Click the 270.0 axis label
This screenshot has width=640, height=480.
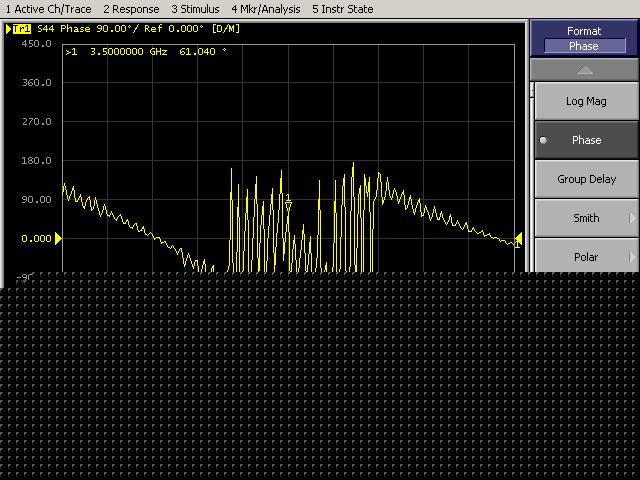click(x=36, y=122)
